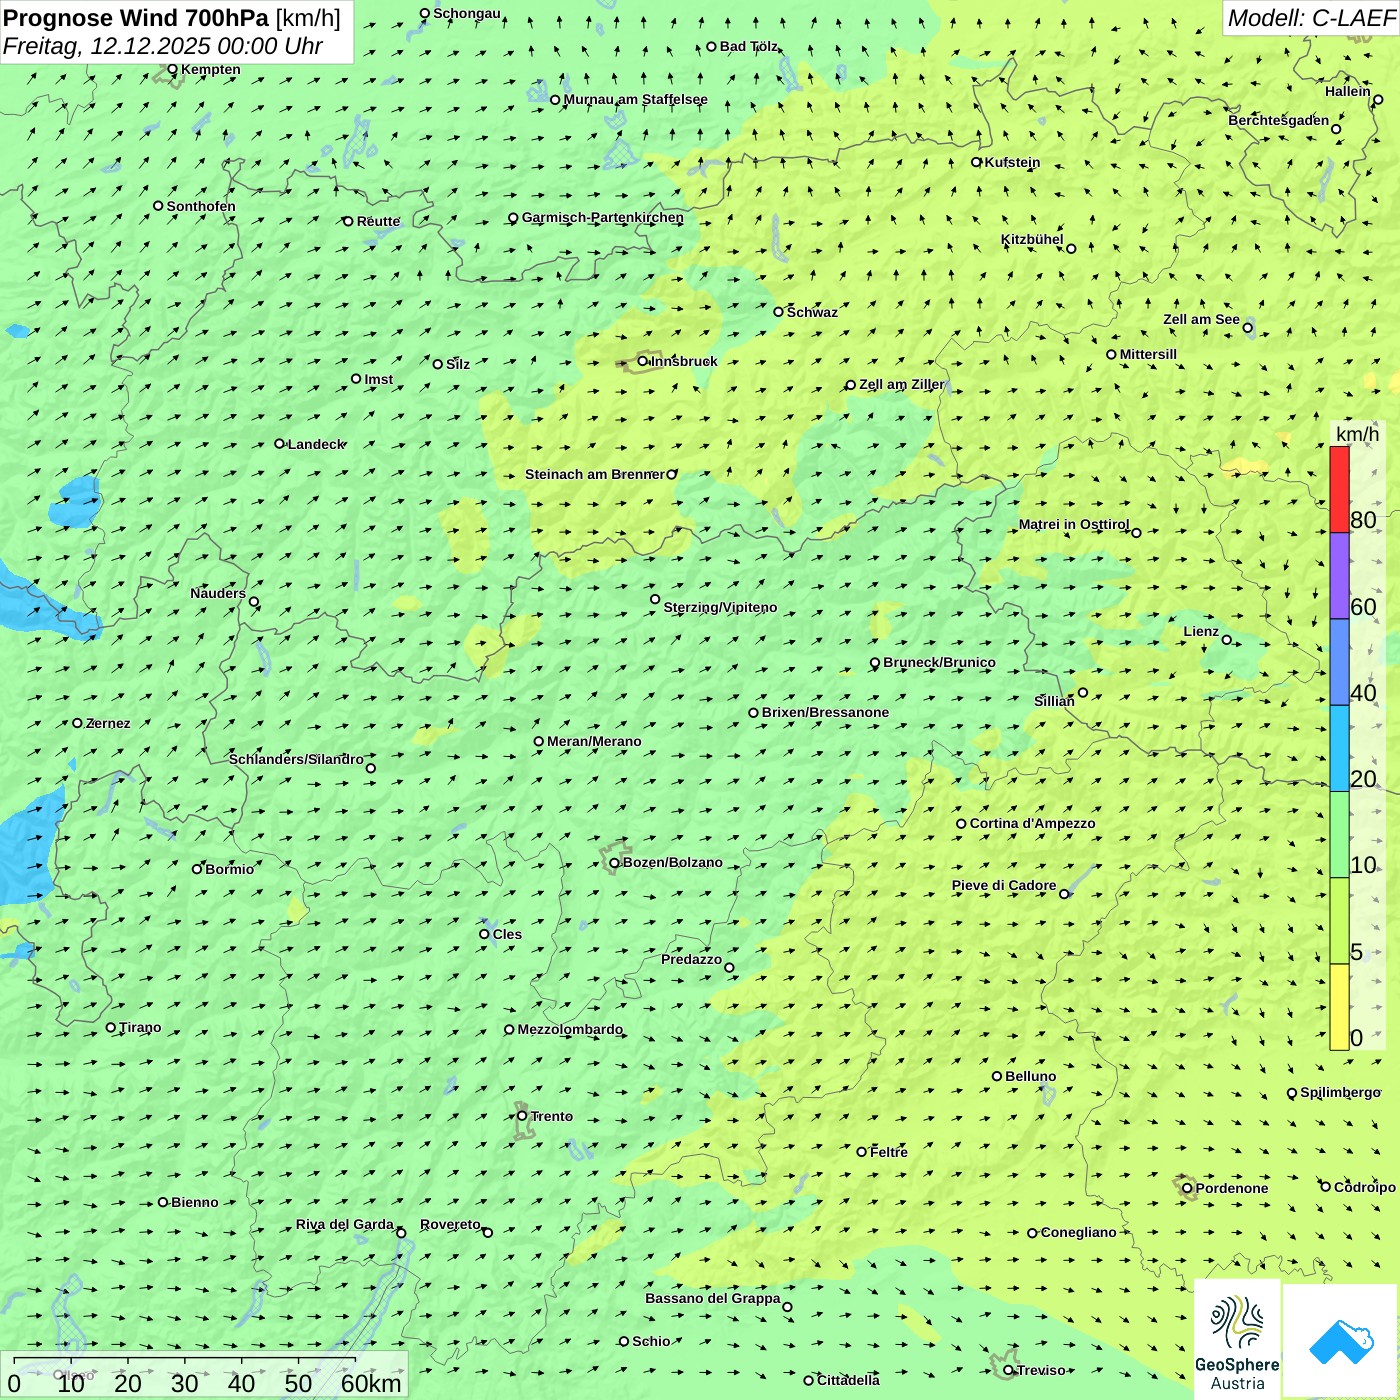Click the 'Zernez' label
The height and width of the screenshot is (1400, 1400).
coord(108,723)
